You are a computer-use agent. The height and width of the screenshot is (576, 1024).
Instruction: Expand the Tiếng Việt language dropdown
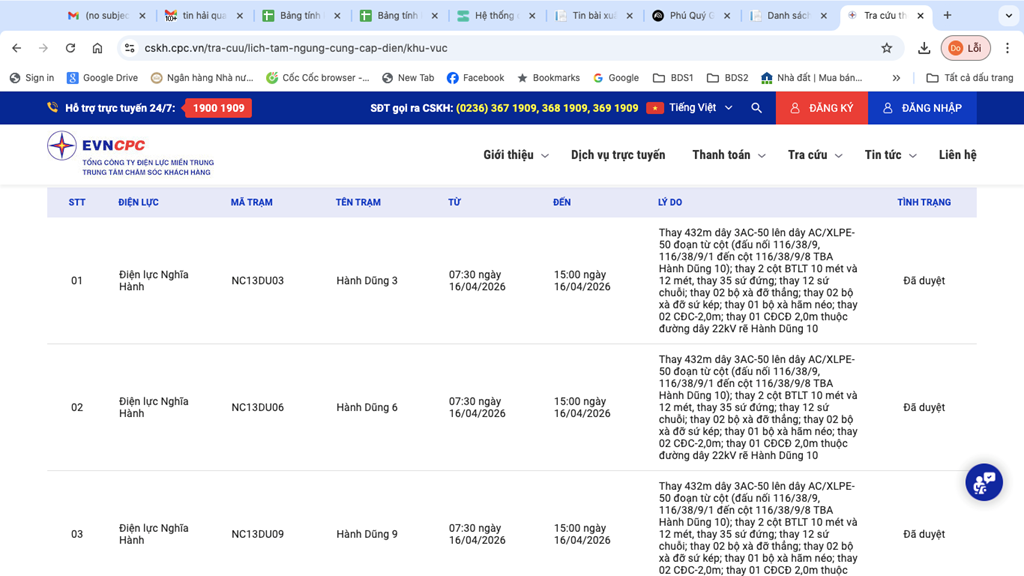pos(690,108)
